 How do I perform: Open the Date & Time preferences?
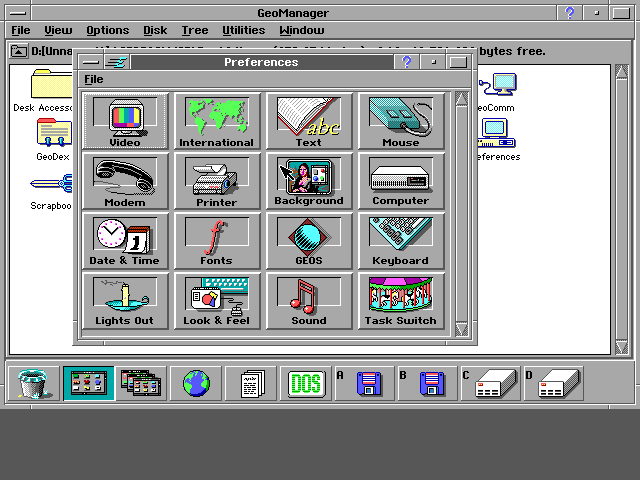click(125, 241)
